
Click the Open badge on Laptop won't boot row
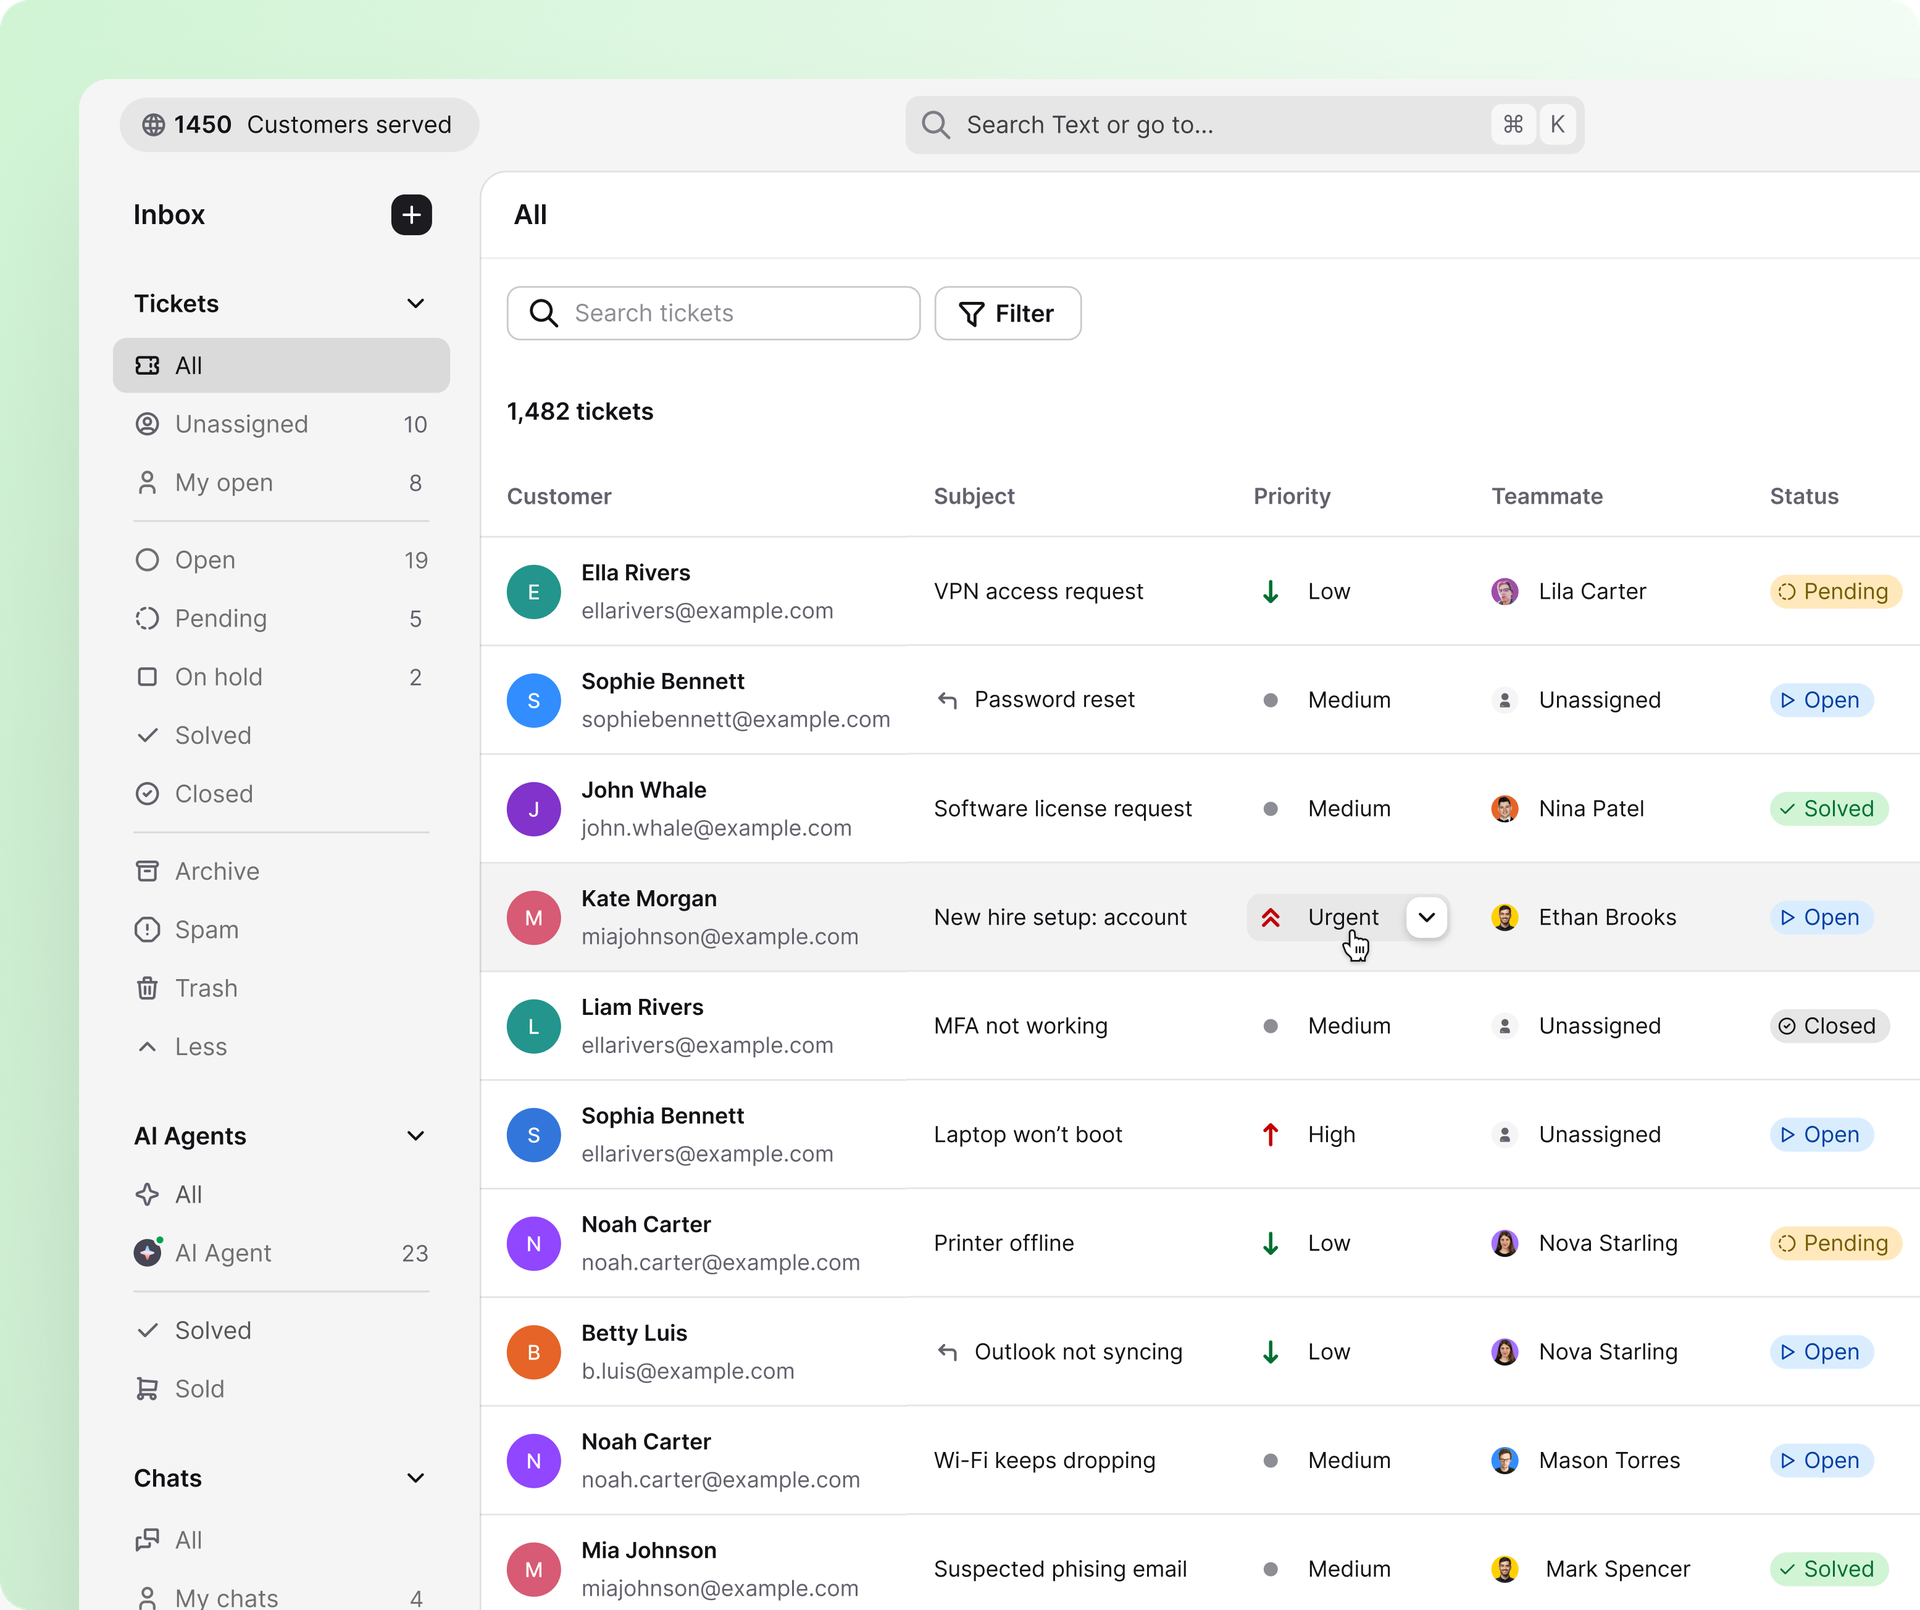pyautogui.click(x=1821, y=1134)
